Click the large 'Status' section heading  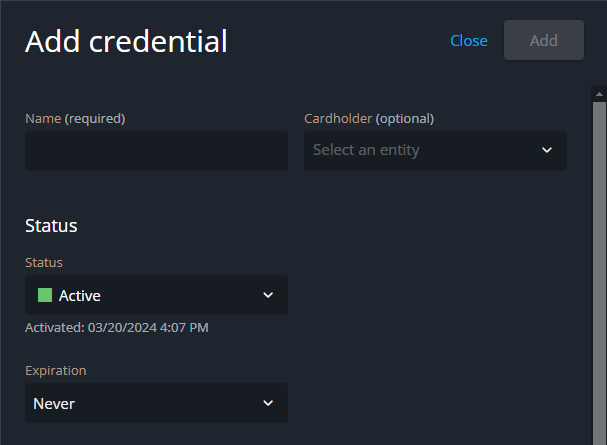point(51,226)
